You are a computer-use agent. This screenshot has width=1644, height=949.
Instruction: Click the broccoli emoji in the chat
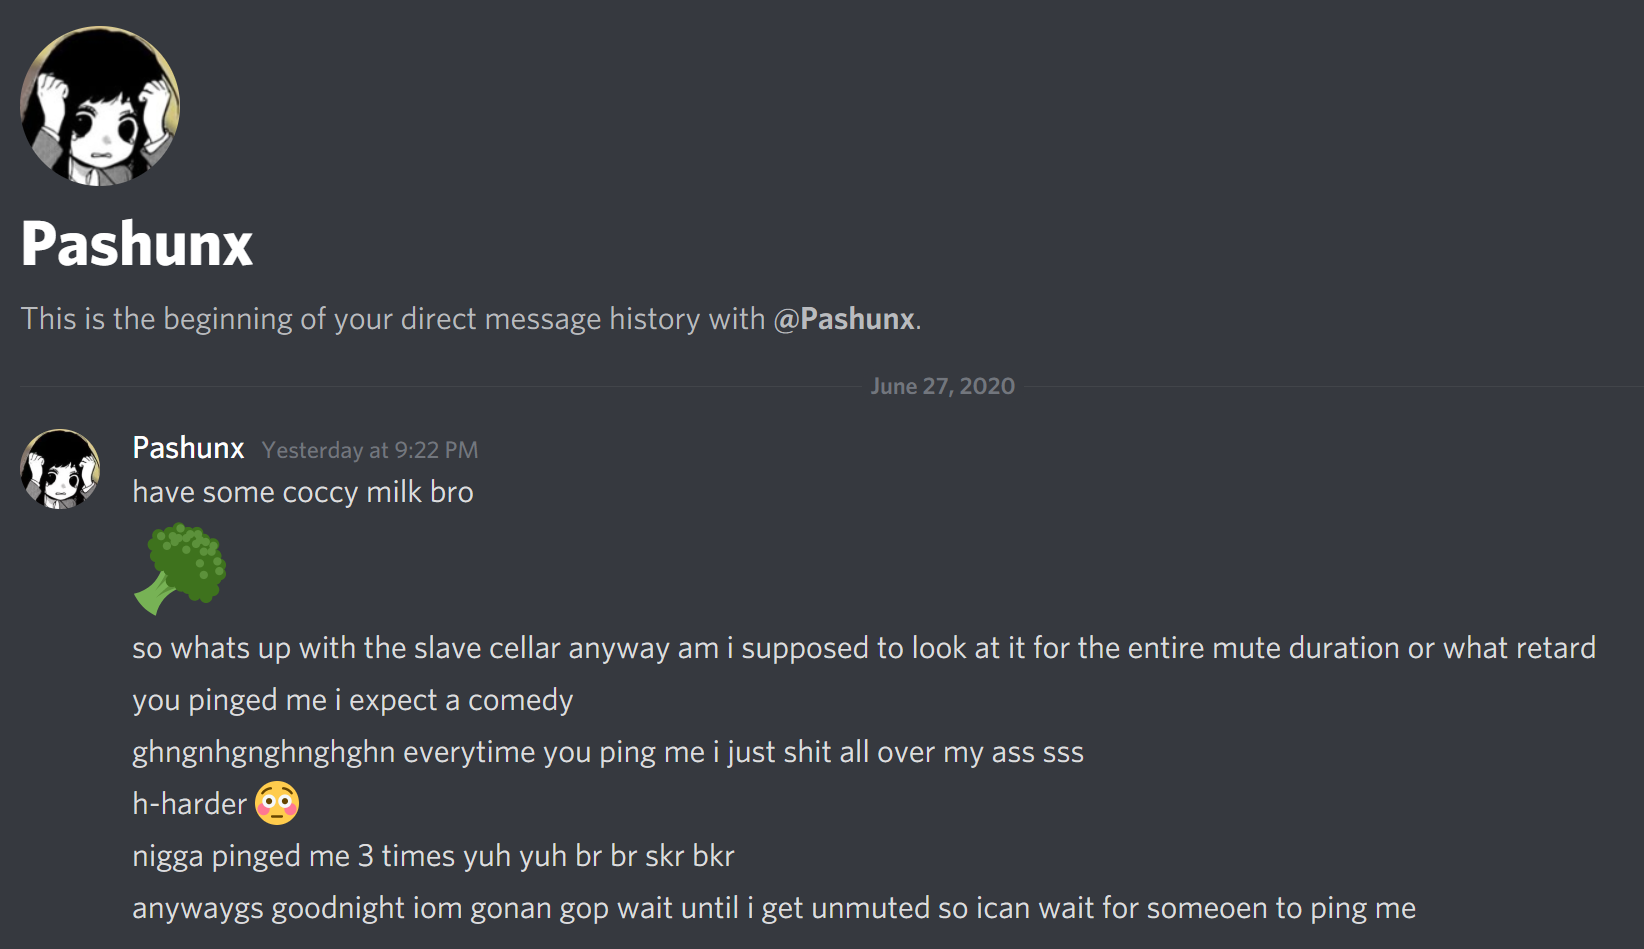pos(181,568)
